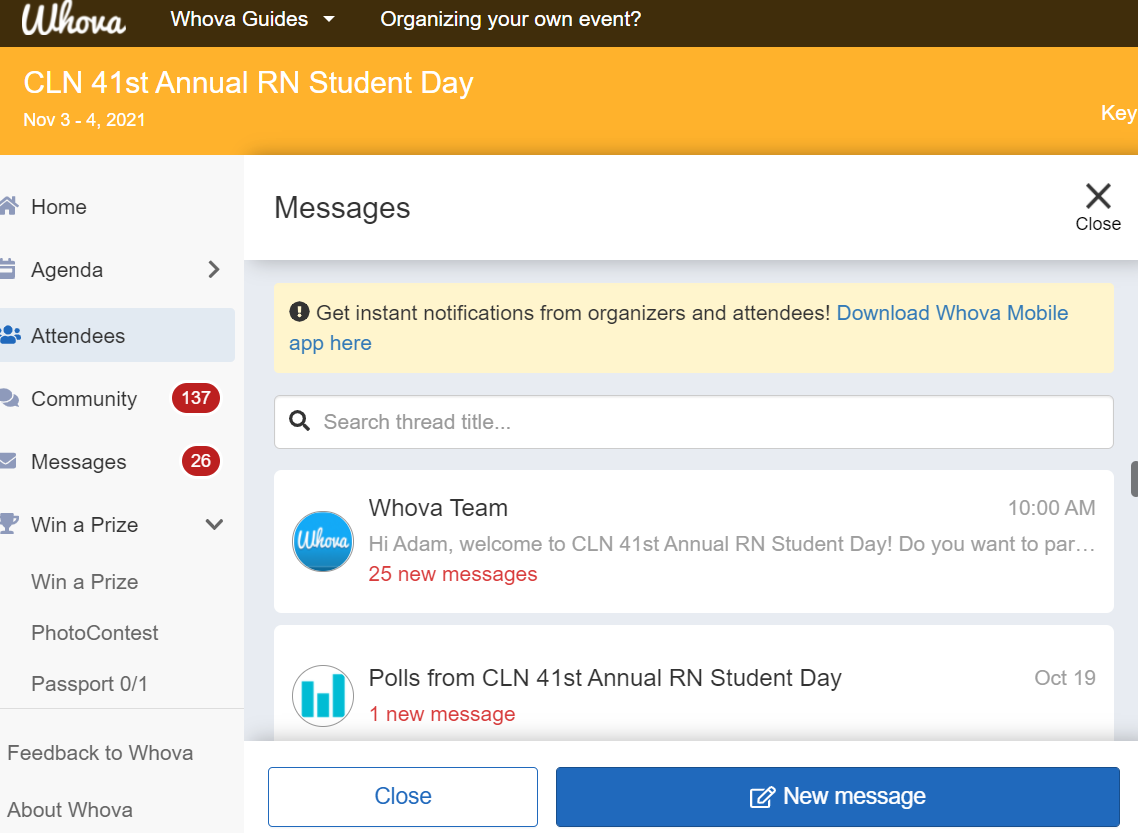Screen dimensions: 1138x833
Task: Select the Win a Prize sub-item
Action: (85, 582)
